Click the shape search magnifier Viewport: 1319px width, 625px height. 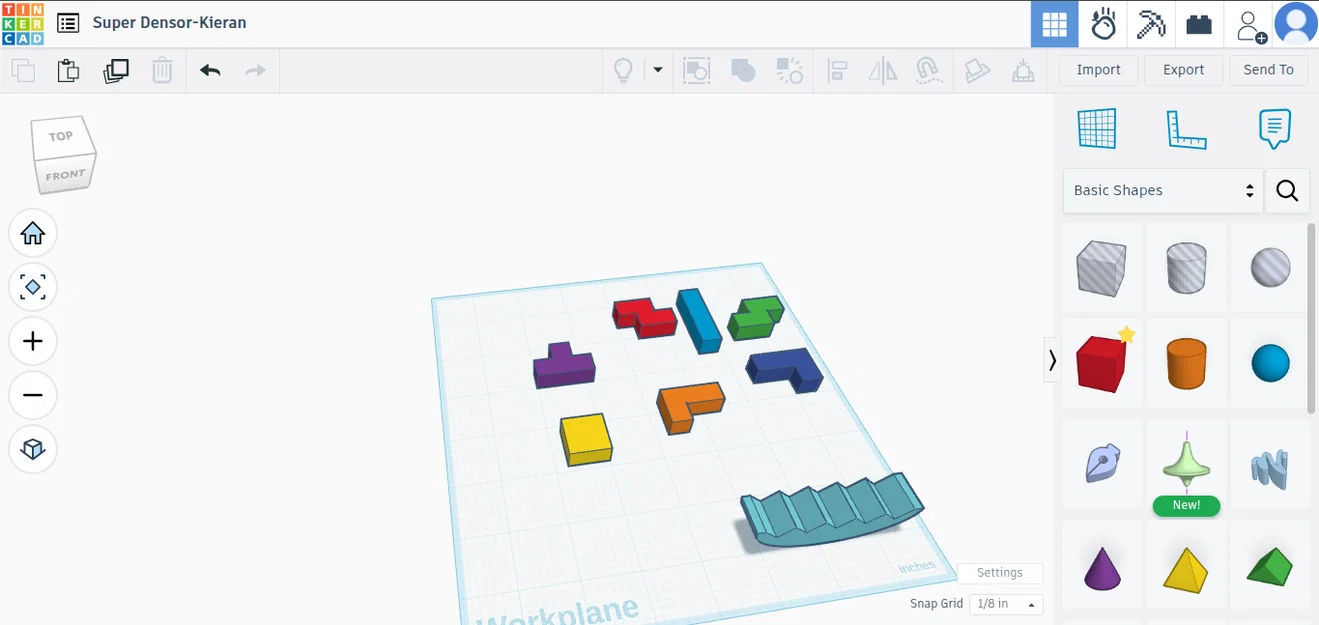tap(1287, 190)
